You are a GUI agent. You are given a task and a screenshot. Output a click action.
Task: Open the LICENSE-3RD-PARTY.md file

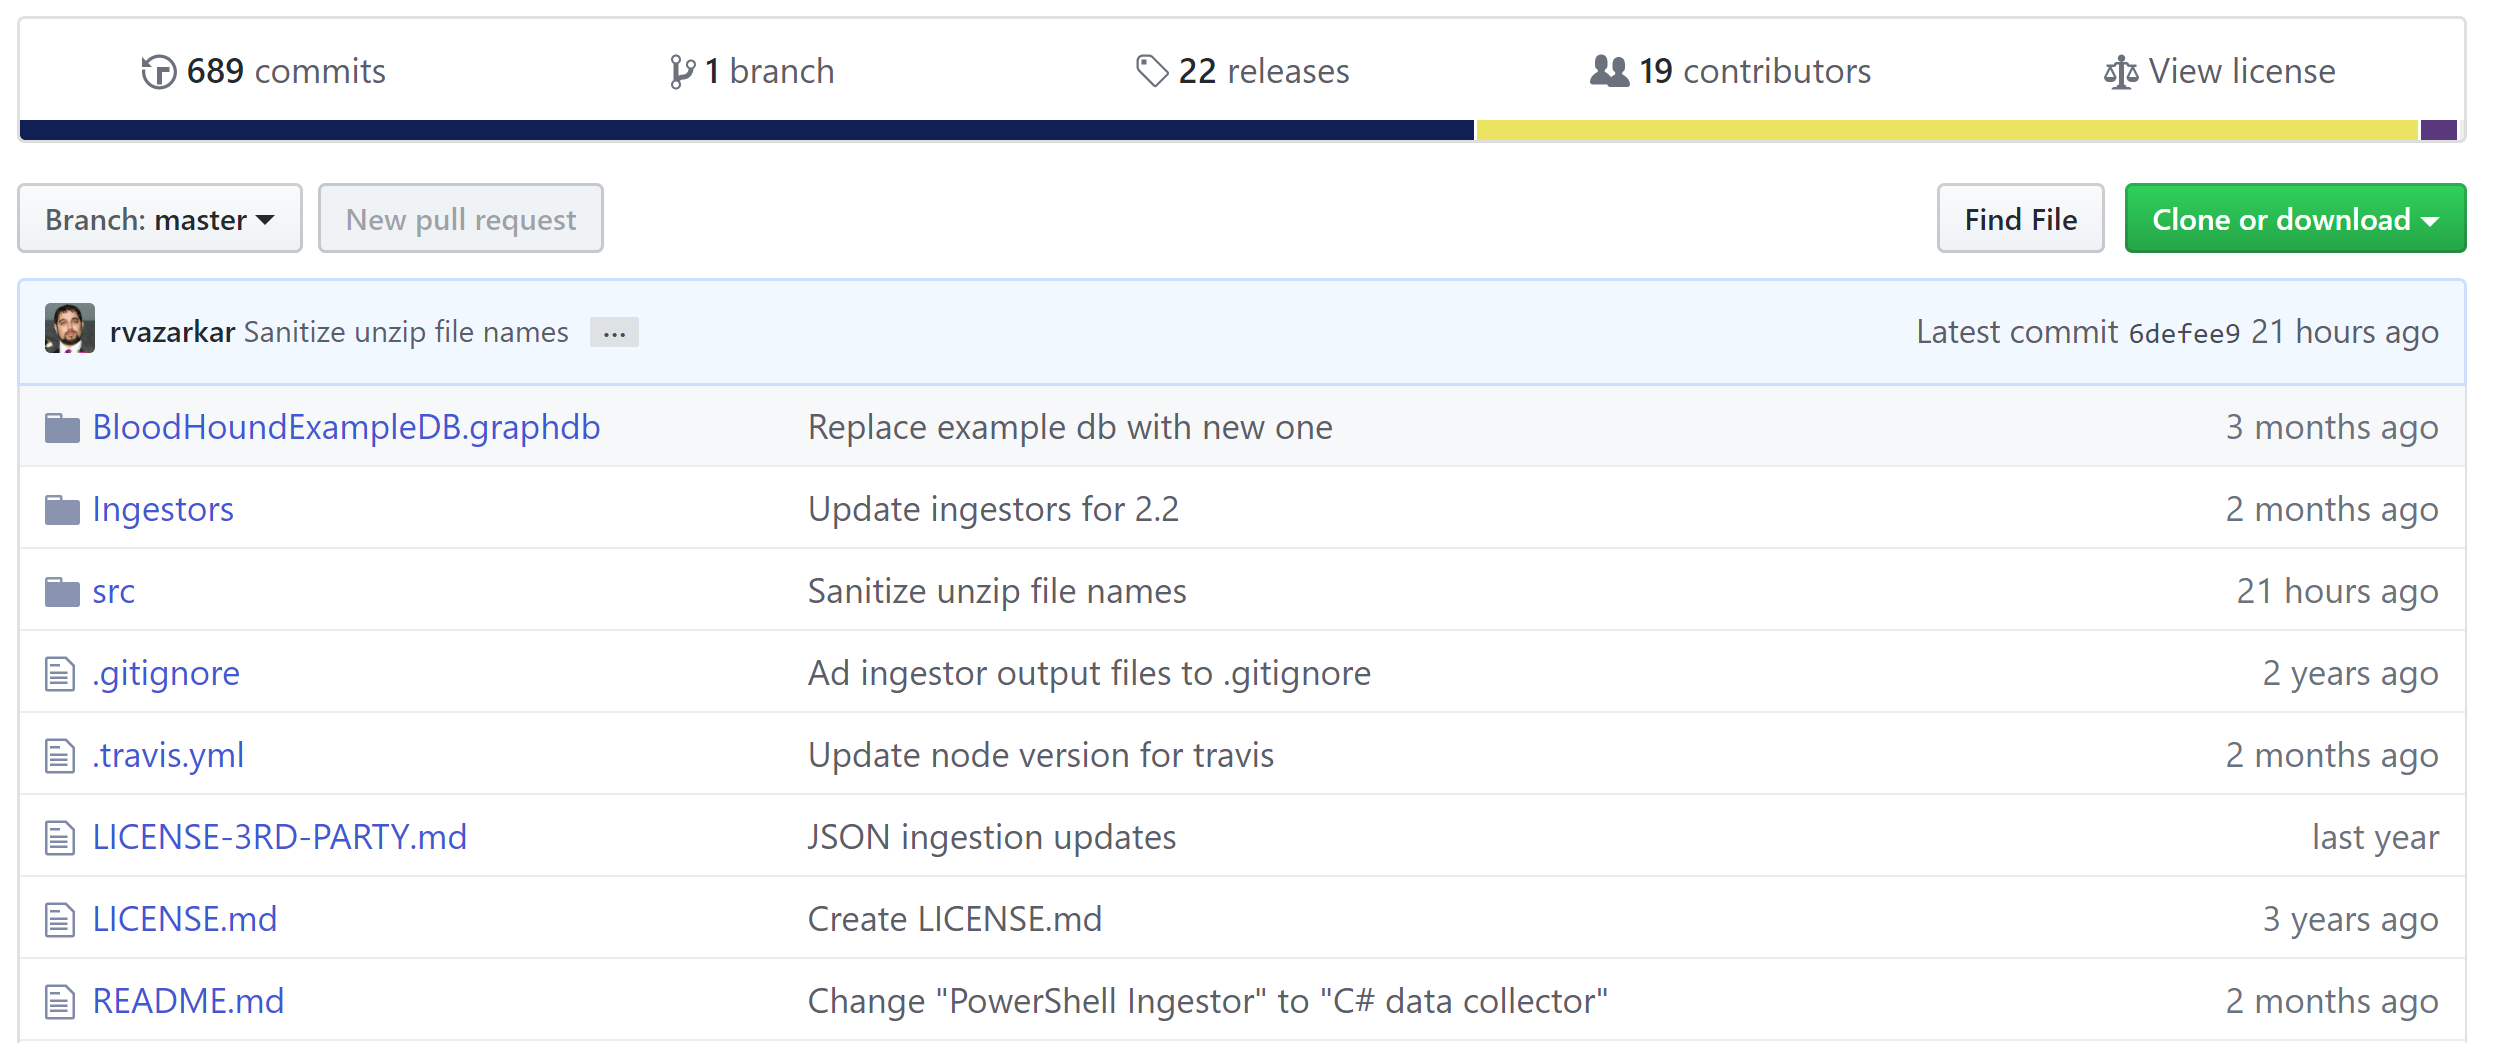pos(280,837)
